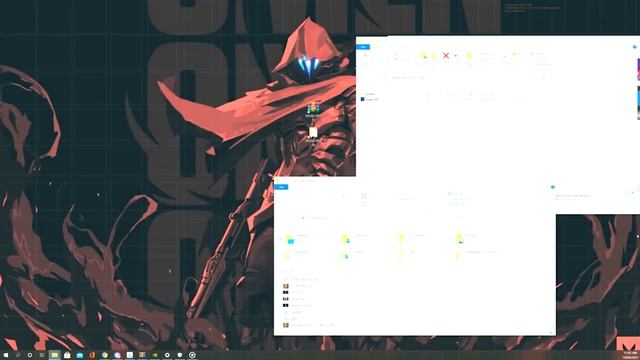Image resolution: width=640 pixels, height=360 pixels.
Task: Click Help icon in upper Explorer window
Action: [x=634, y=47]
